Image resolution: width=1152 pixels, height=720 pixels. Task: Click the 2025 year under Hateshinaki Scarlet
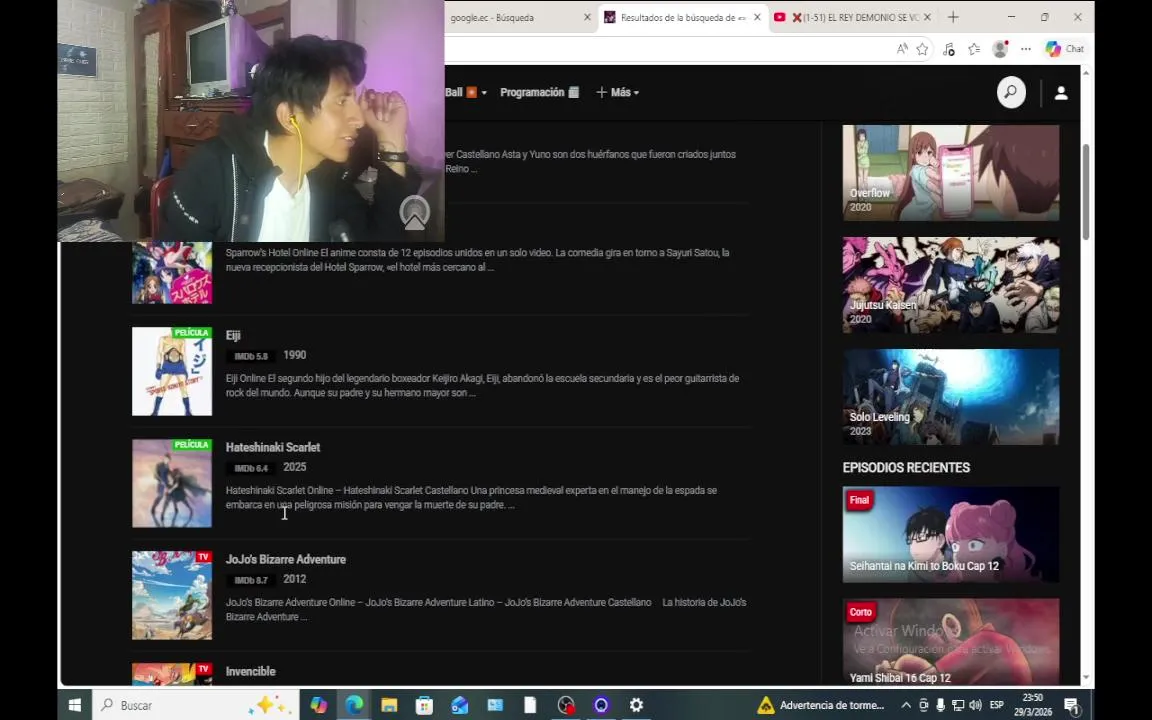tap(295, 467)
